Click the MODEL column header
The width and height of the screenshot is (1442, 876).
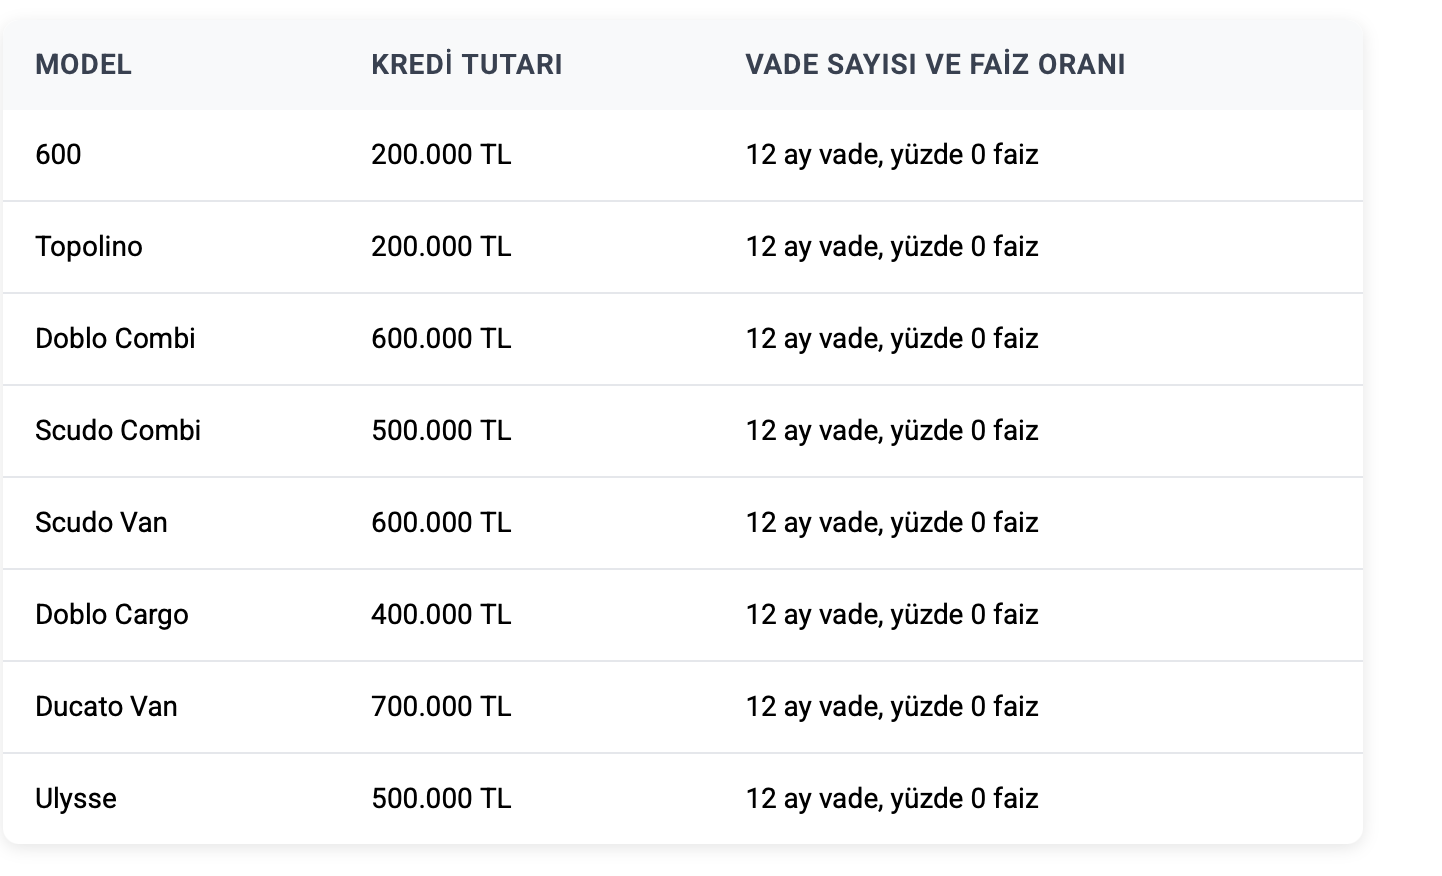click(83, 65)
